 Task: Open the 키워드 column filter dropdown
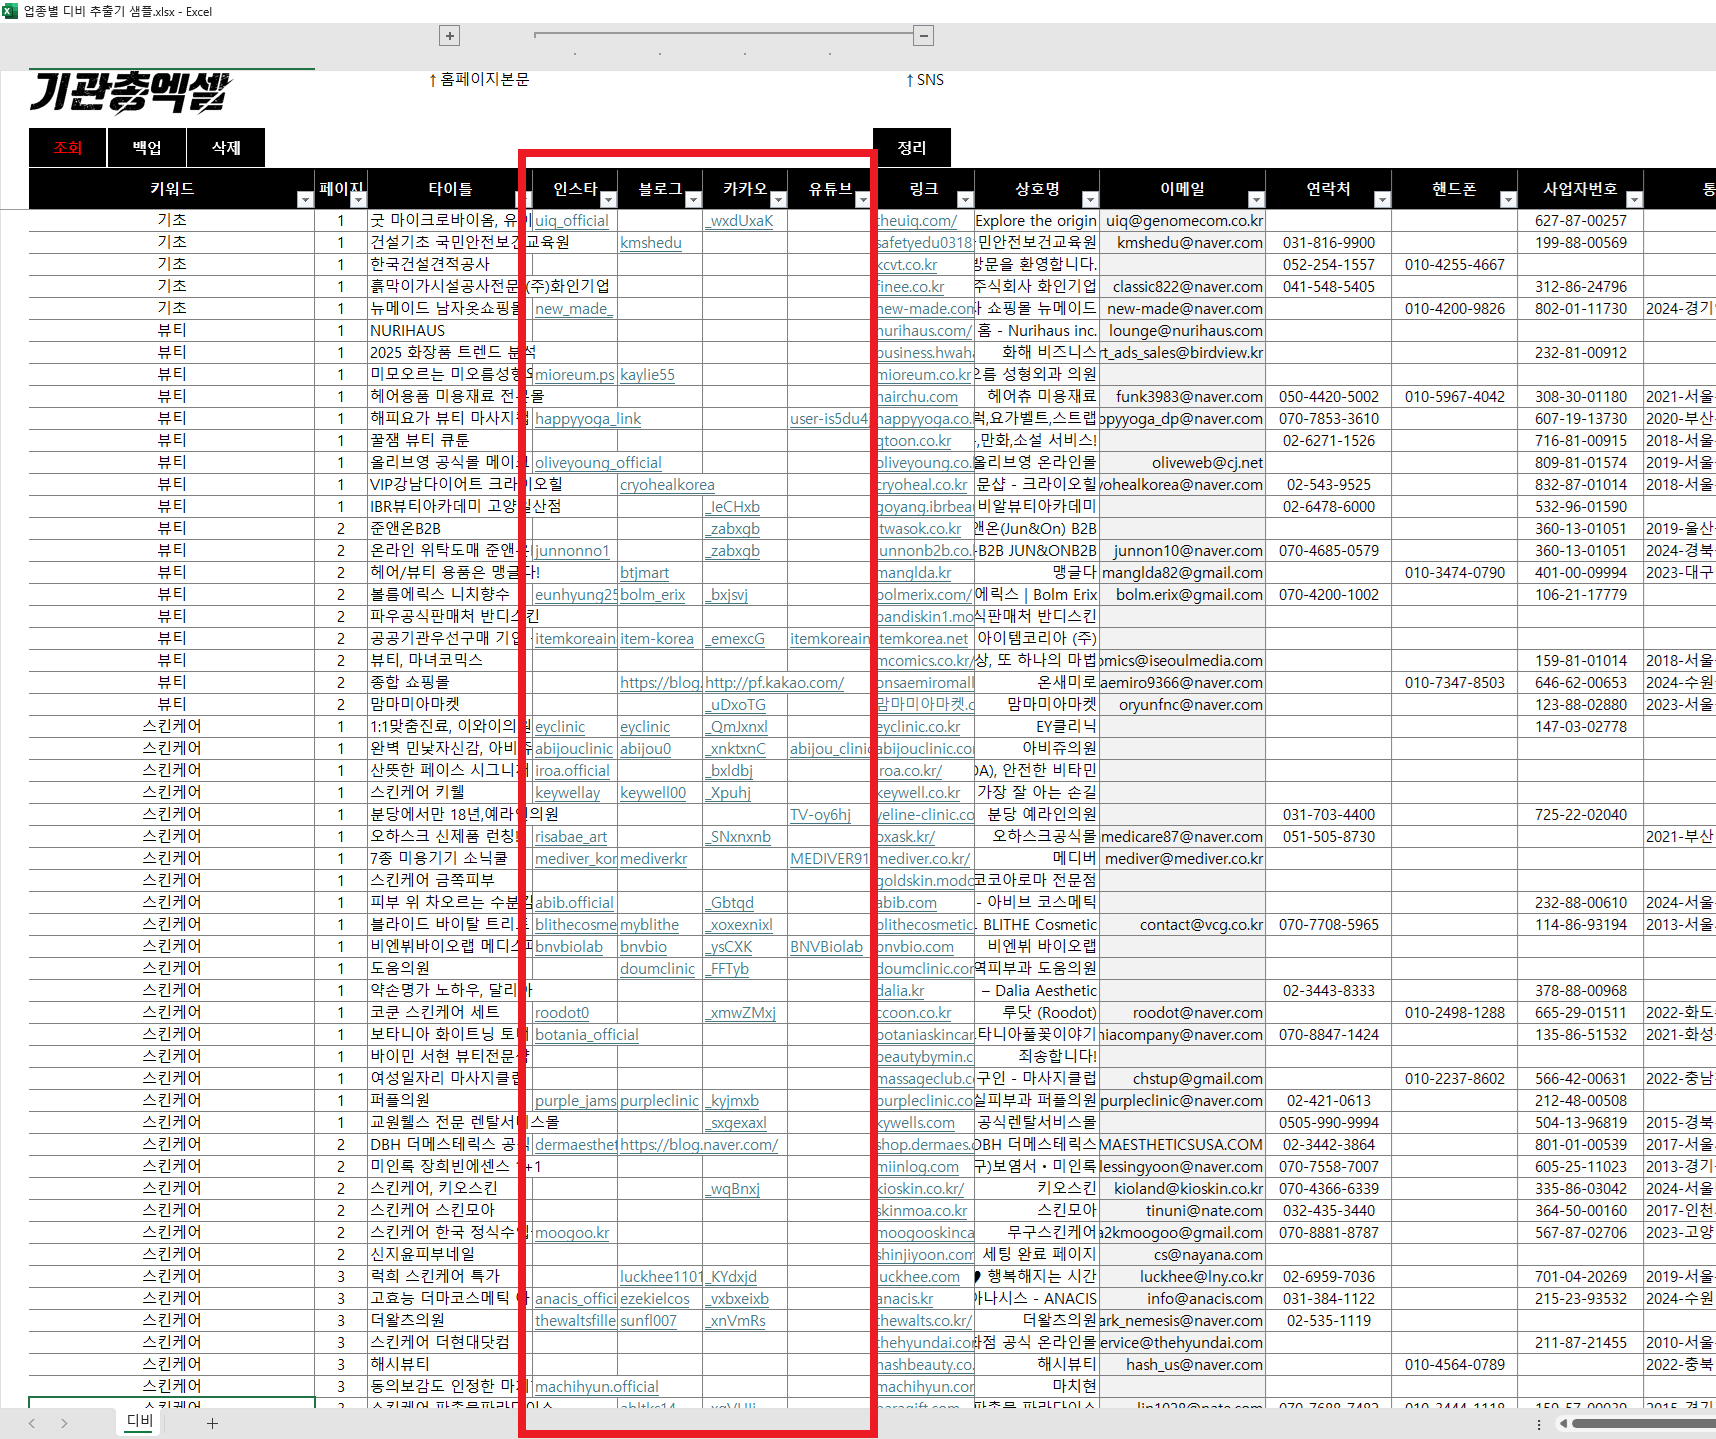(305, 200)
